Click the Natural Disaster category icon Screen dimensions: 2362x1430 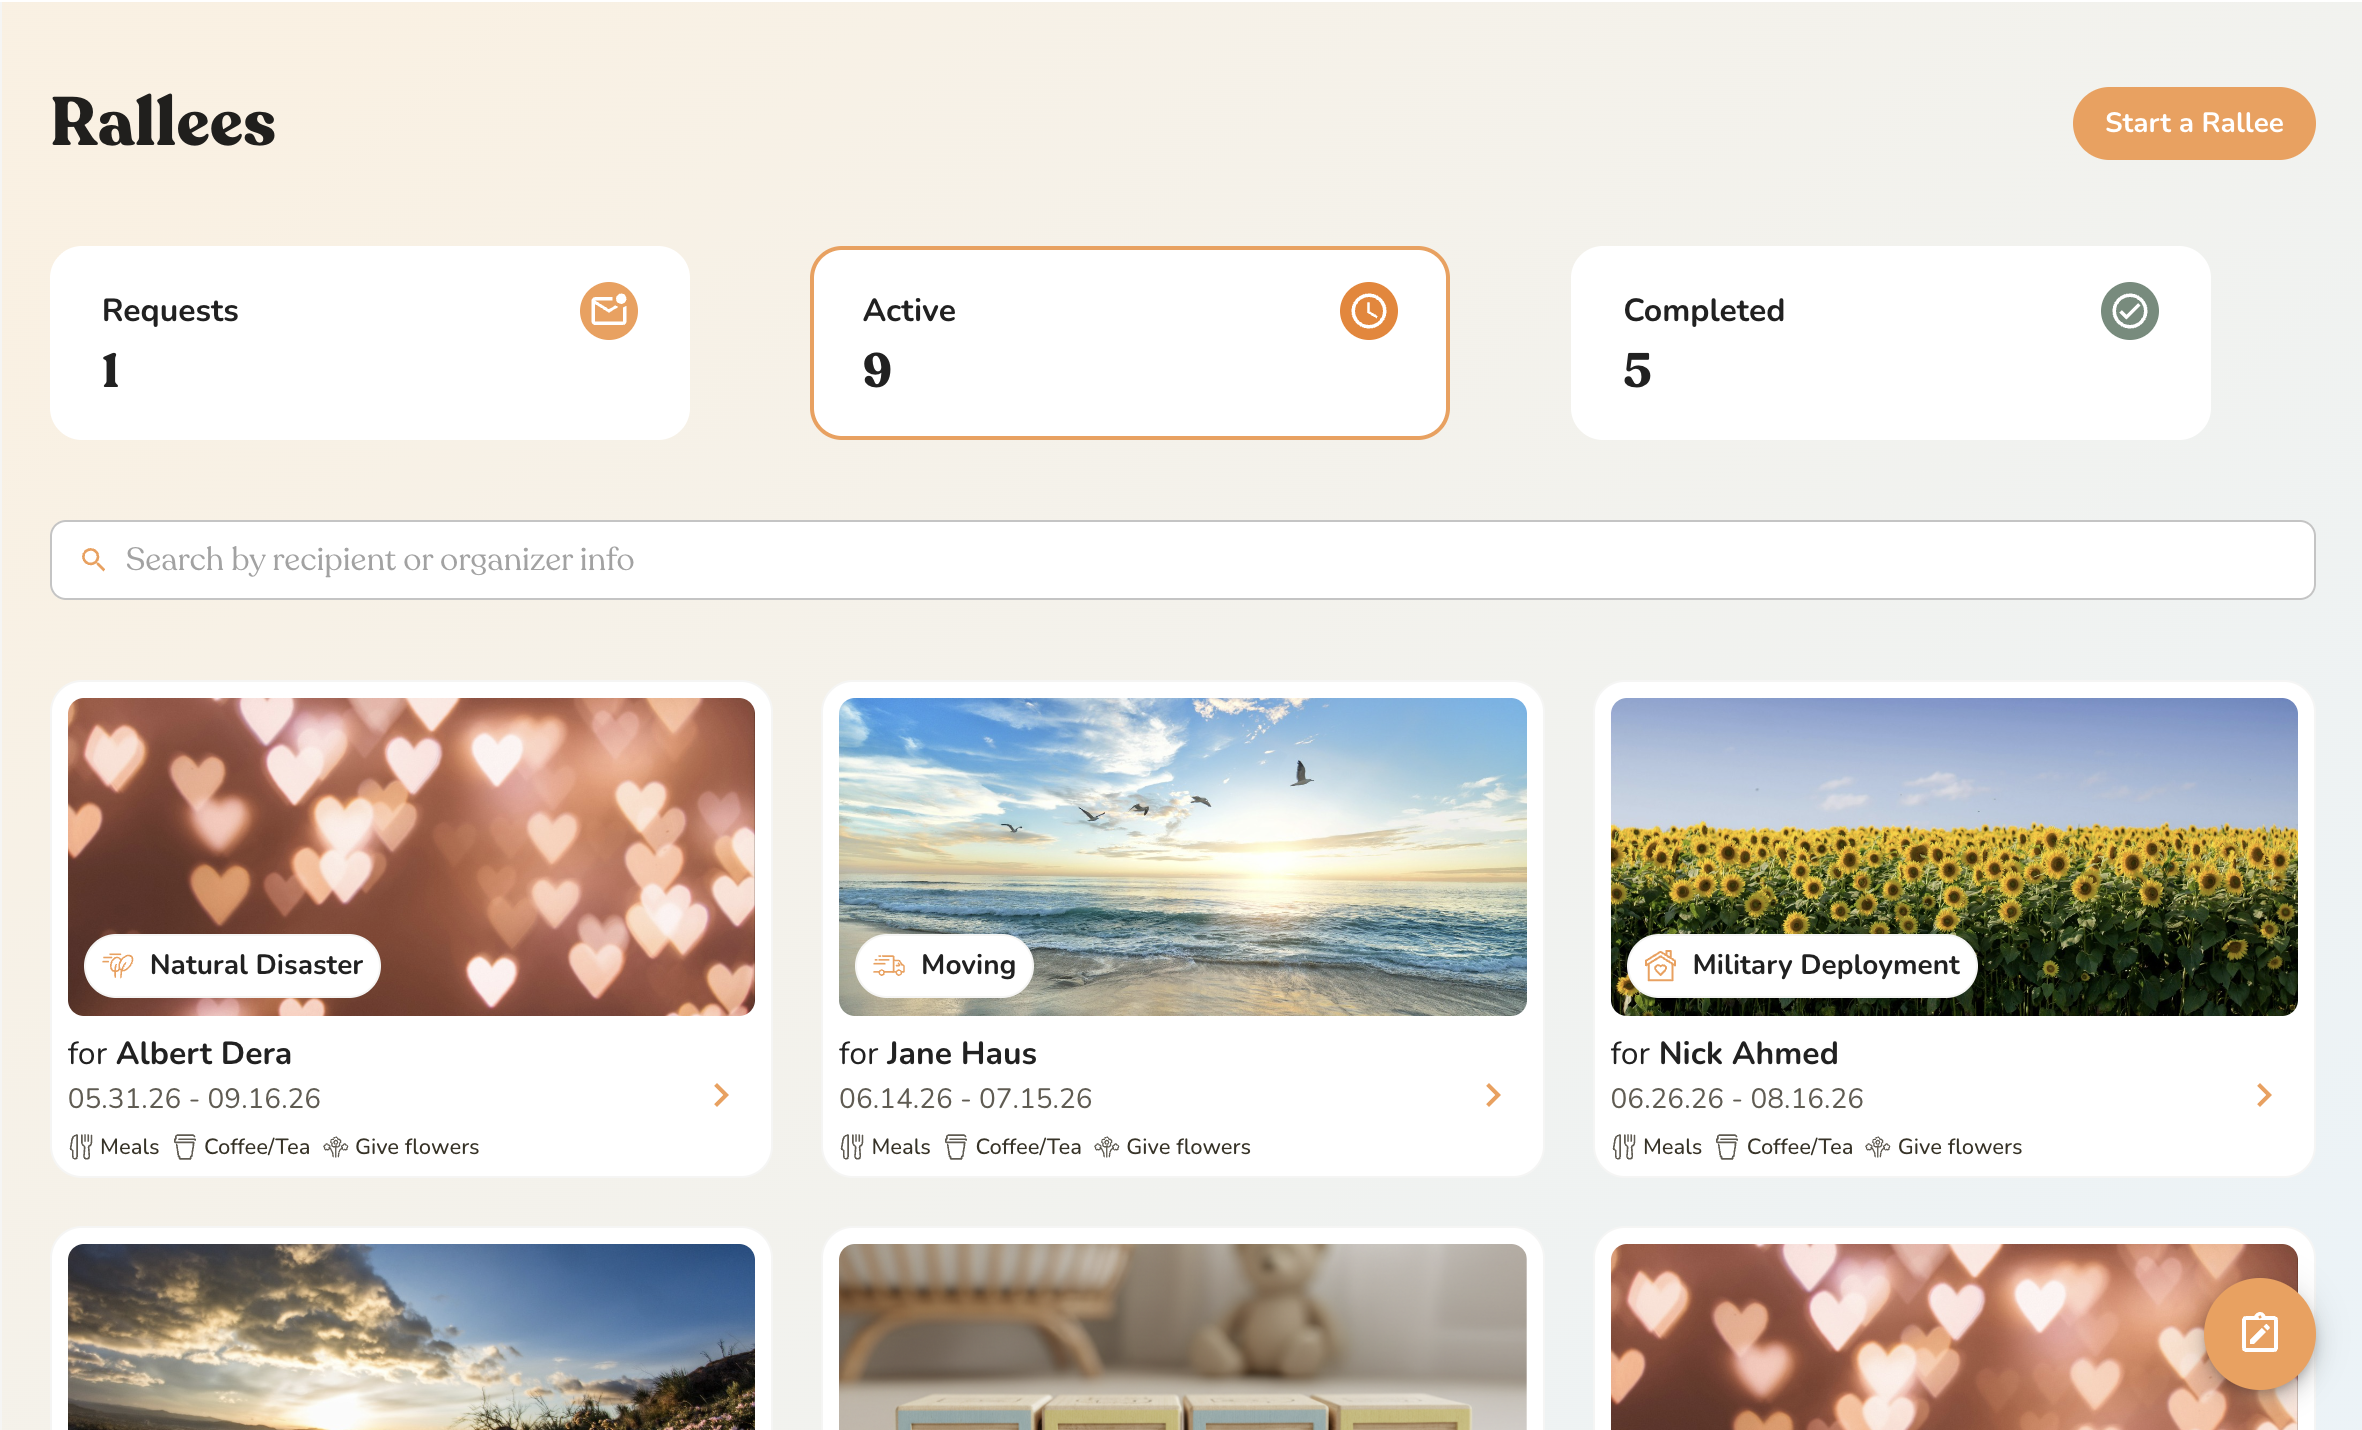click(x=118, y=965)
